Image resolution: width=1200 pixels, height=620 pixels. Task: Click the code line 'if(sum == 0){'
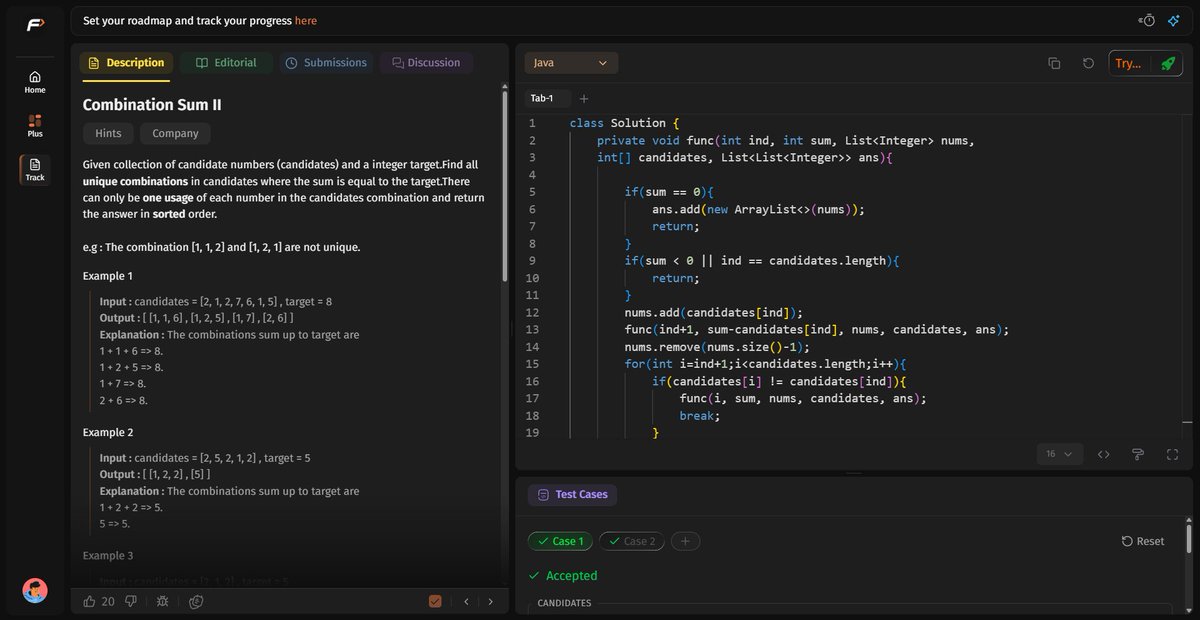pyautogui.click(x=670, y=192)
